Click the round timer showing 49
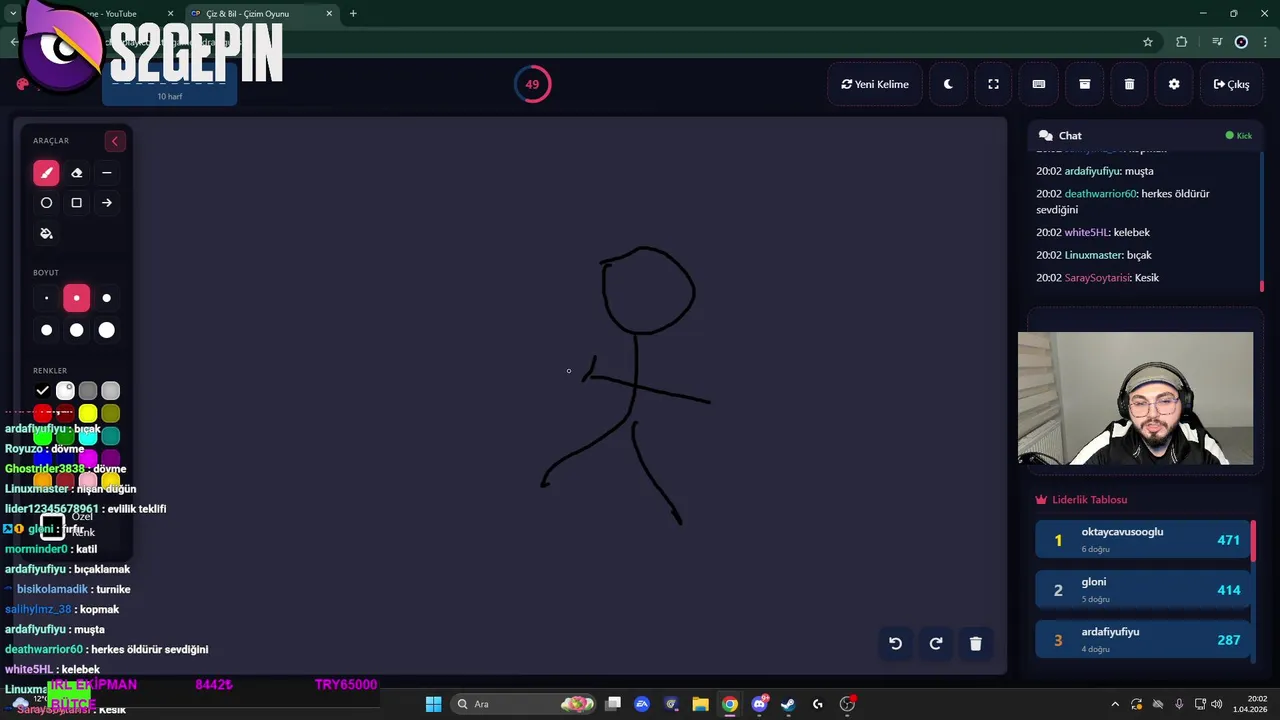1280x720 pixels. click(532, 84)
